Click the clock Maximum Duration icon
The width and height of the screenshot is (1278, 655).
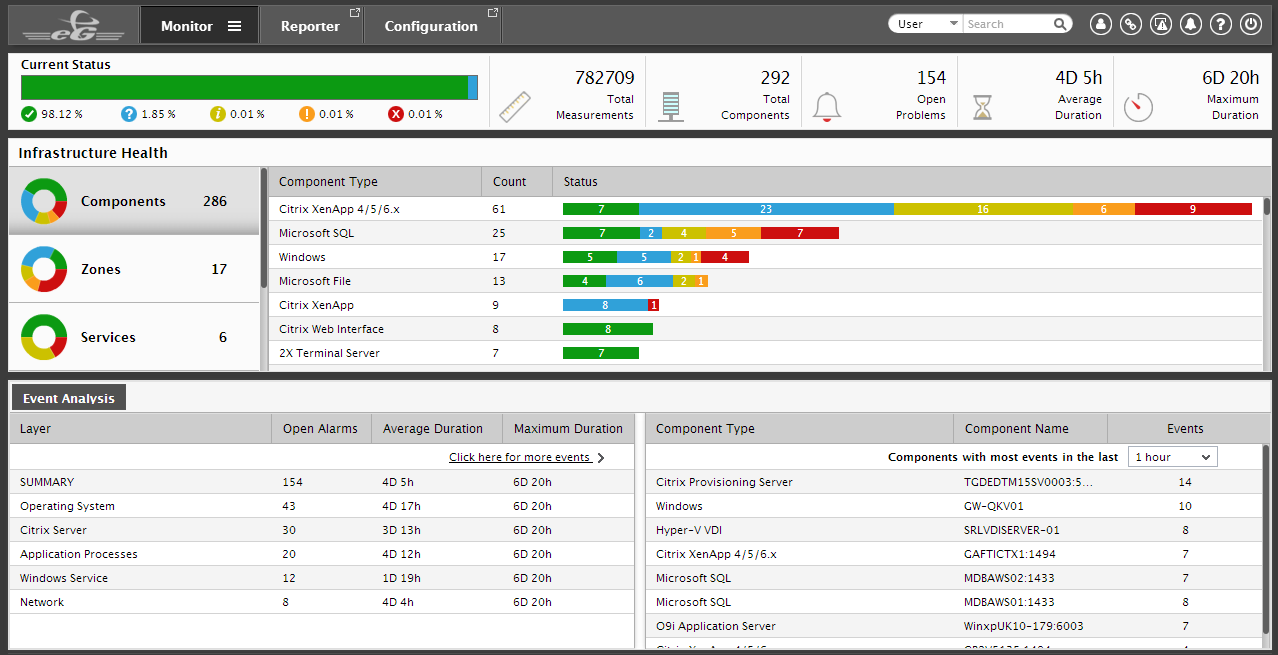[x=1138, y=107]
